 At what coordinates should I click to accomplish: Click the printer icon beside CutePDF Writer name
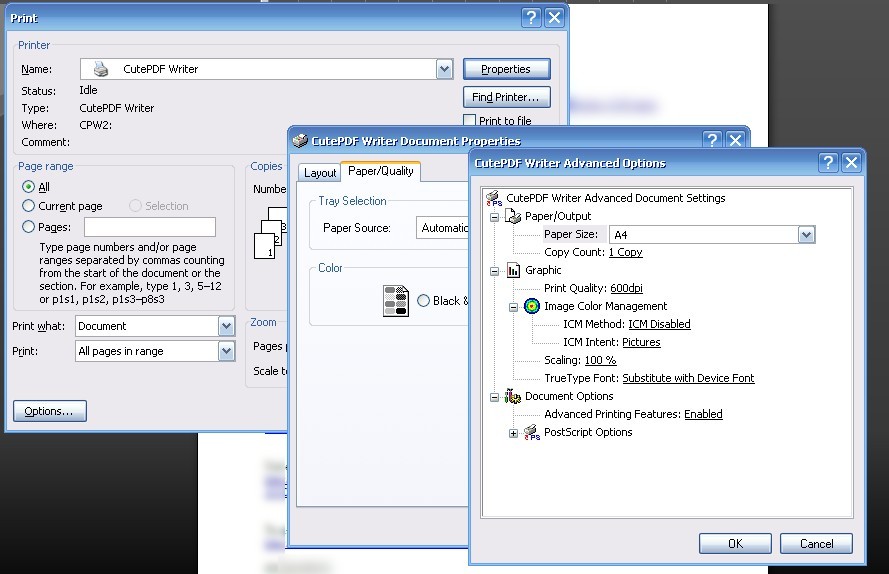pos(101,69)
